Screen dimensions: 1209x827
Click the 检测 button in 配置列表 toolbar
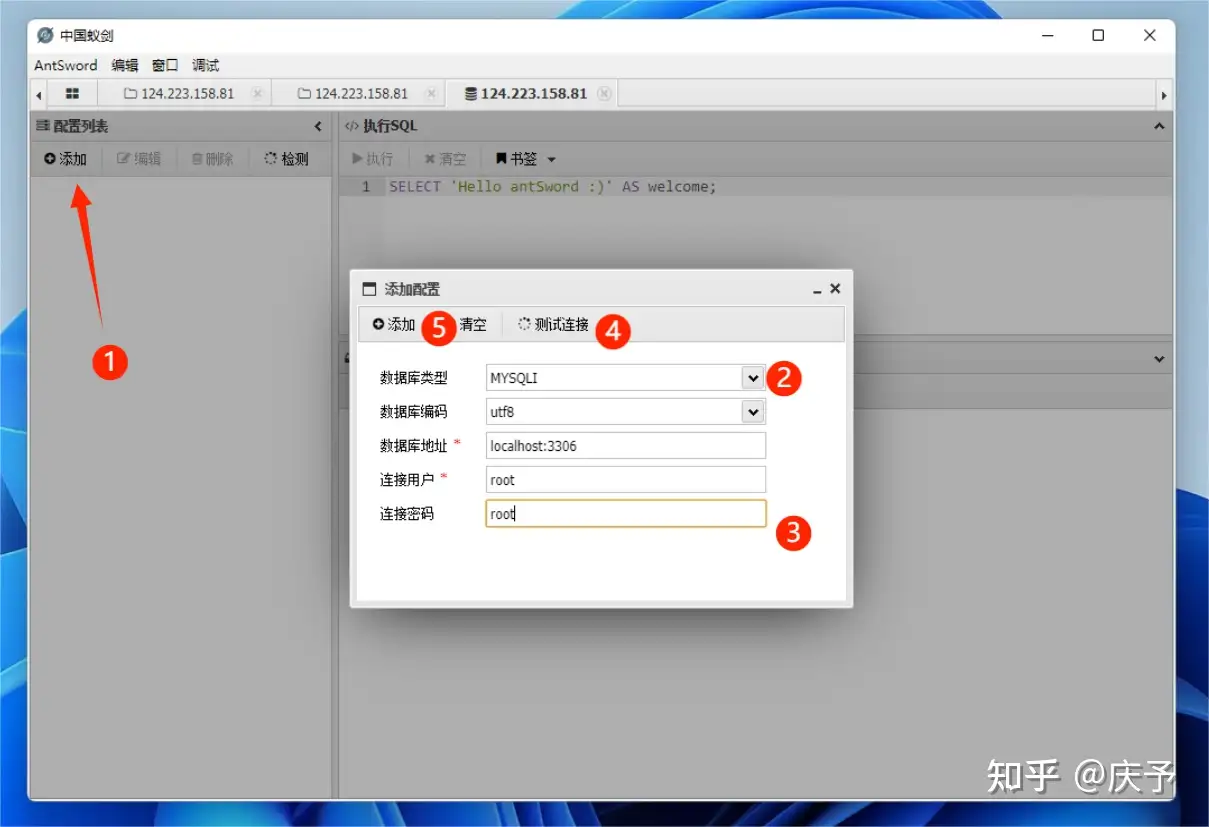point(286,159)
